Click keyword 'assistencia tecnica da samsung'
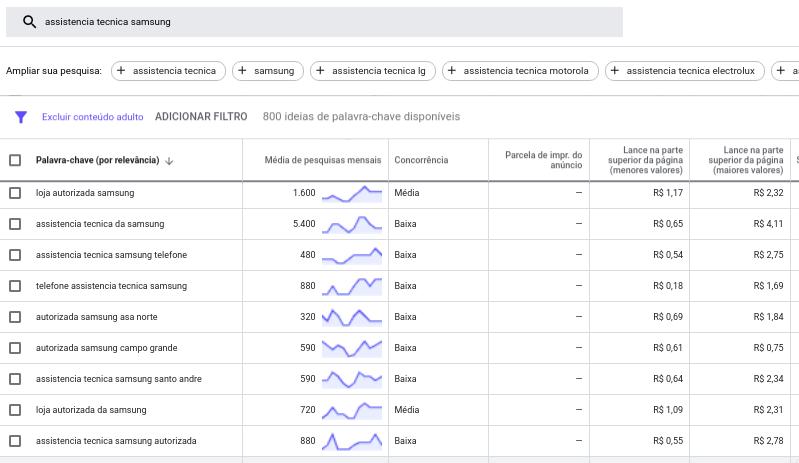The height and width of the screenshot is (463, 799). pos(100,224)
